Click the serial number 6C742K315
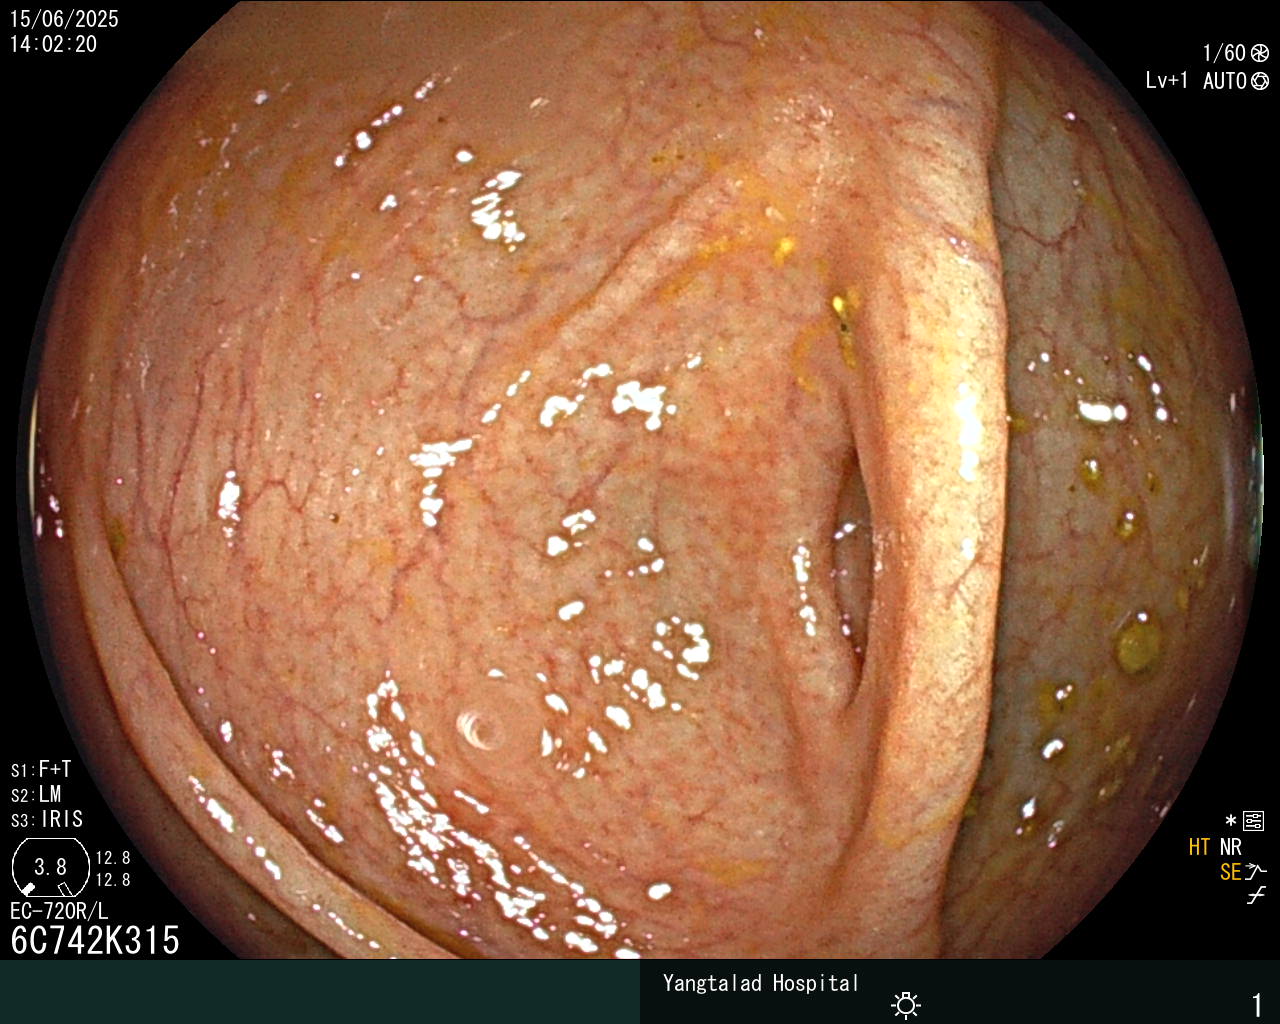The width and height of the screenshot is (1280, 1024). [95, 940]
